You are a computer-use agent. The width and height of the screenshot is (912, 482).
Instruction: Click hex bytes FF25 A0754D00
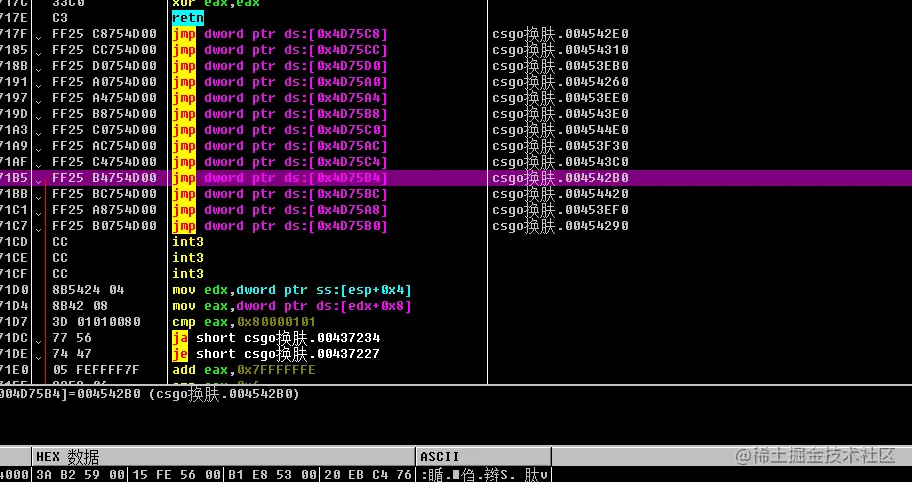pos(104,82)
